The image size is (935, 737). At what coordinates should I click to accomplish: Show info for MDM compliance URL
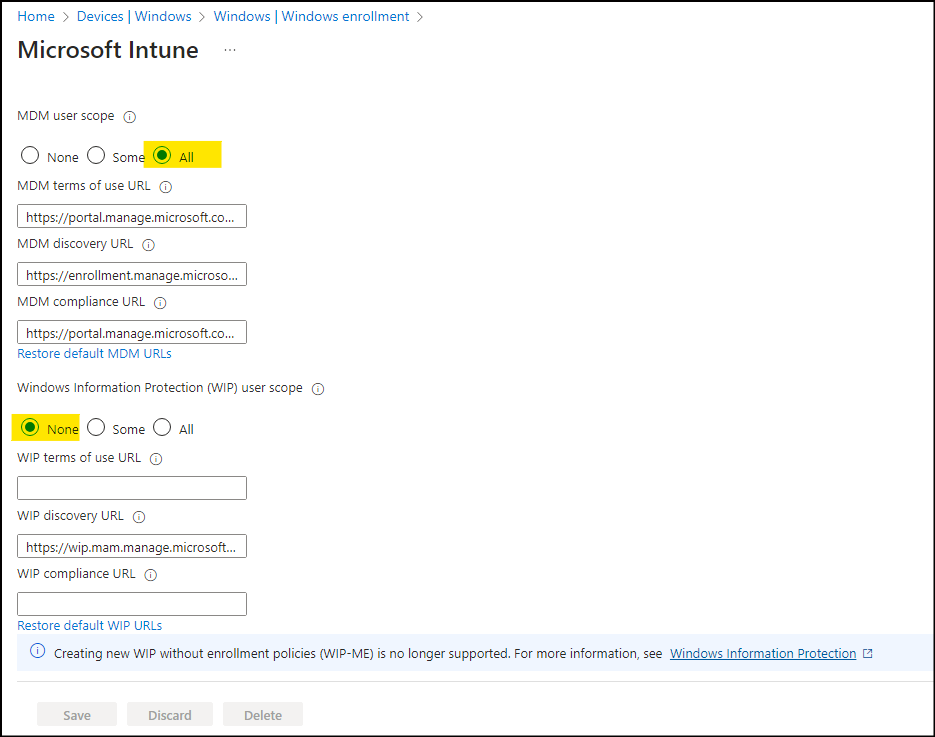click(x=160, y=303)
